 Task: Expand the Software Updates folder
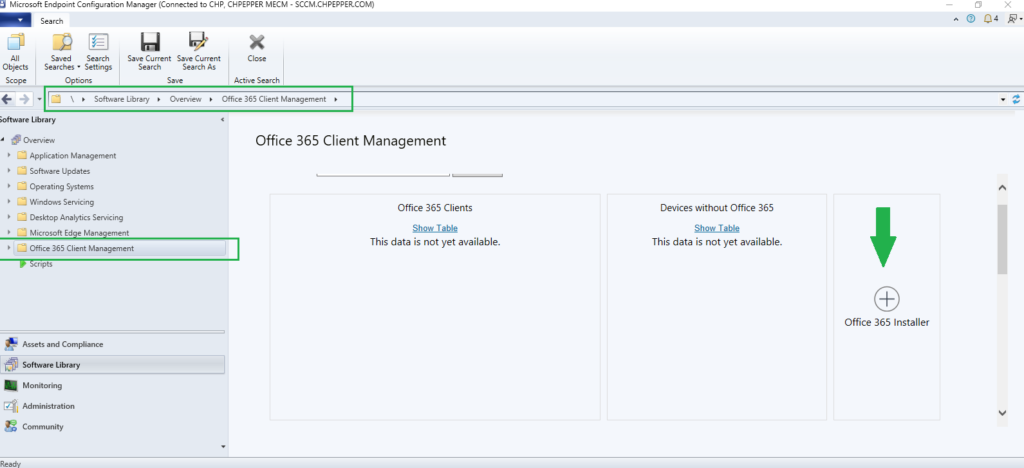(8, 171)
